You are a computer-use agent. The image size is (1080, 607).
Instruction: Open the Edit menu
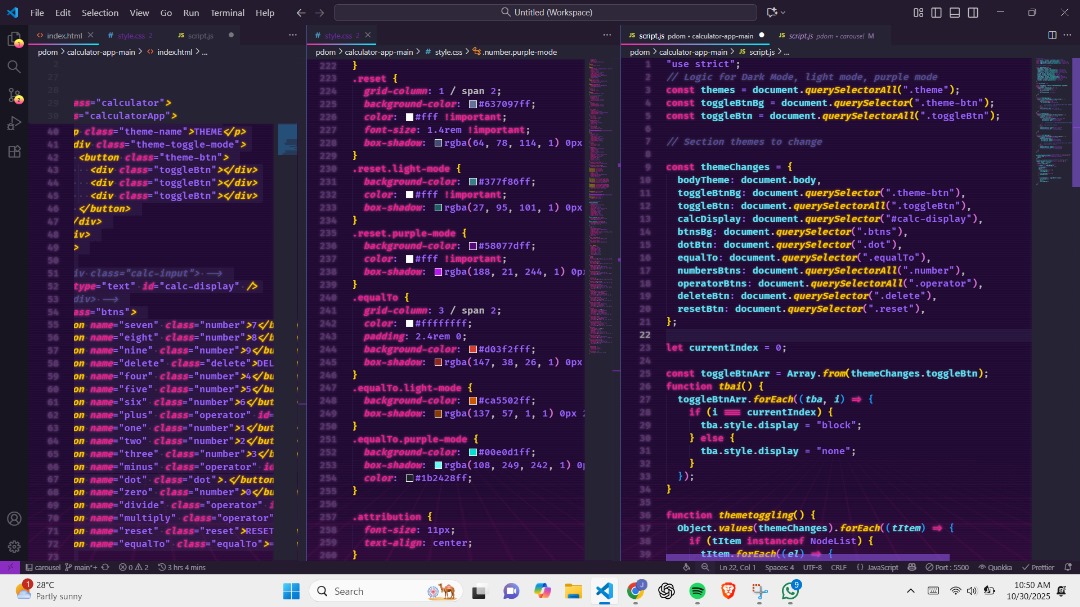click(x=63, y=12)
